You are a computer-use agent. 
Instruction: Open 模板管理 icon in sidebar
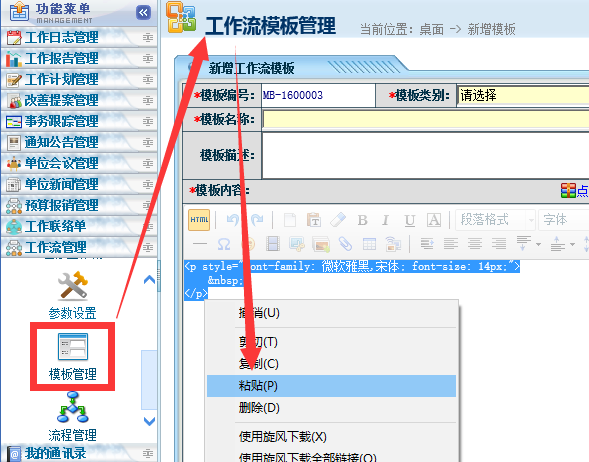coord(73,356)
